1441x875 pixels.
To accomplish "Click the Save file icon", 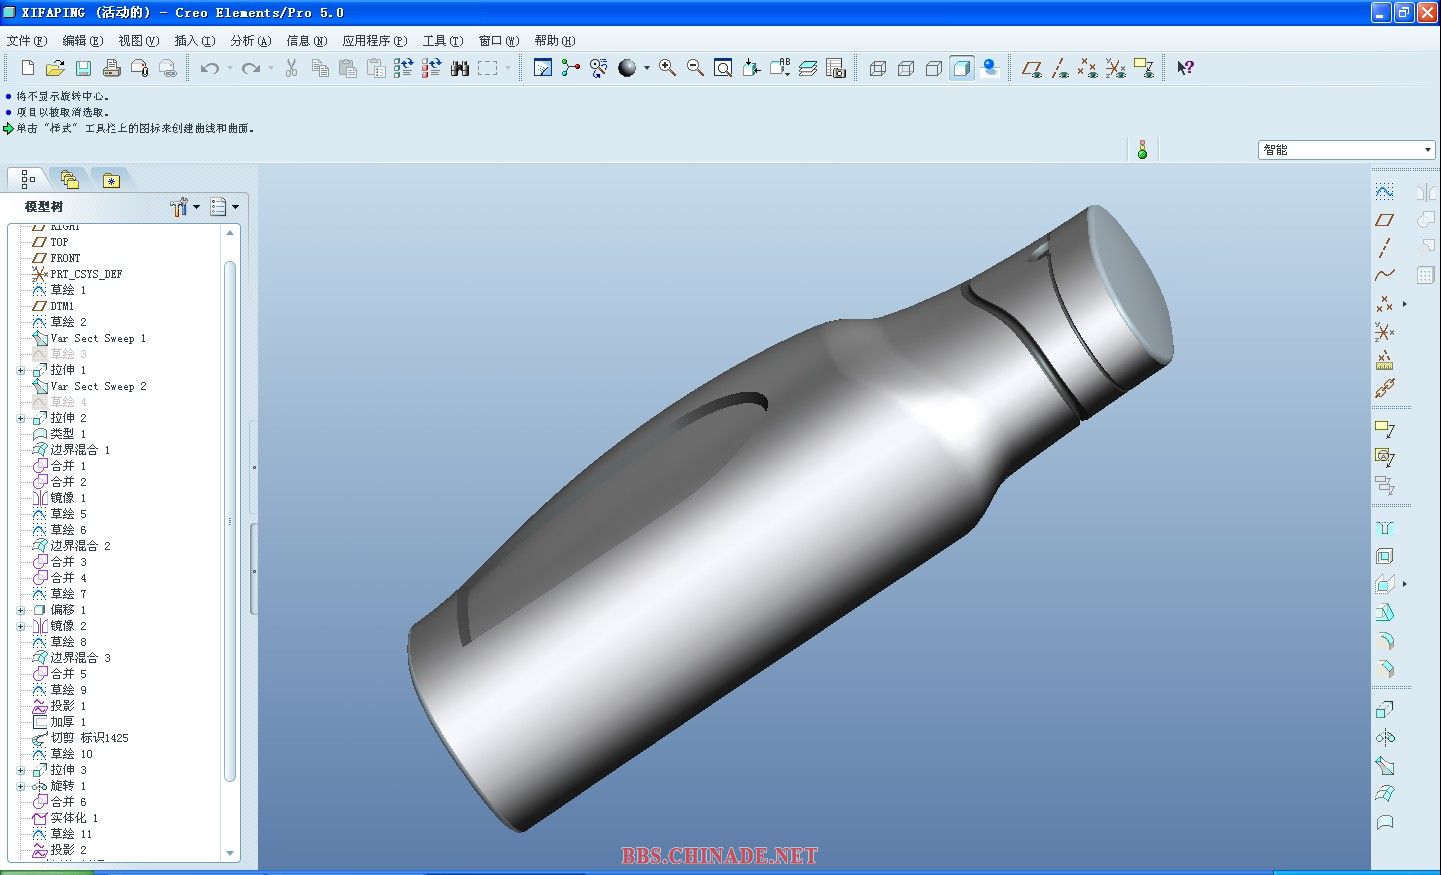I will point(83,68).
